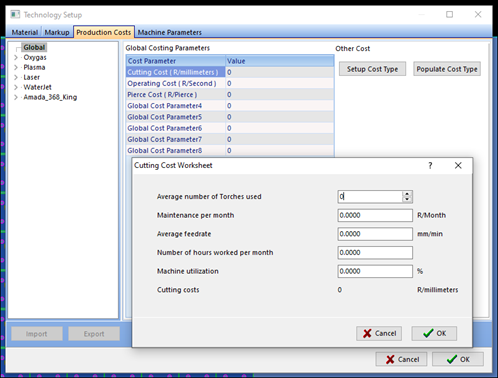This screenshot has width=498, height=378.
Task: Click the Import button
Action: (37, 334)
